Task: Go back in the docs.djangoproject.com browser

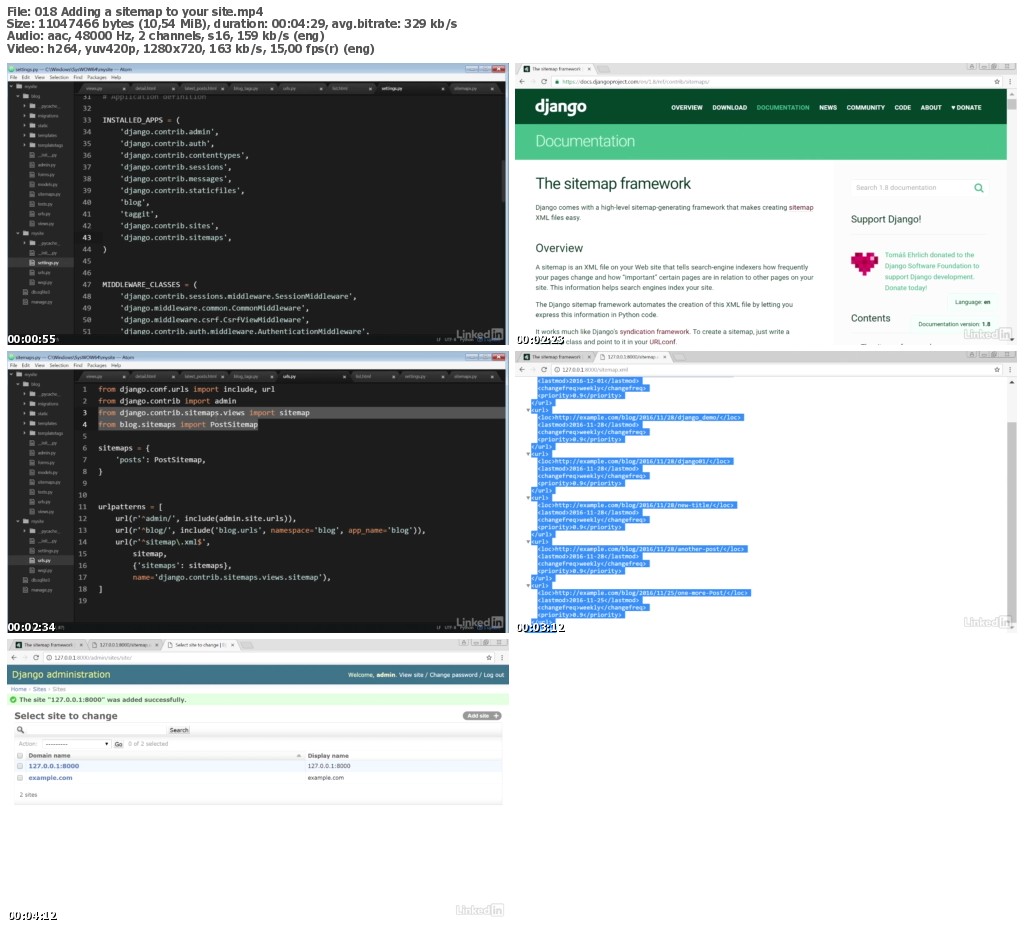Action: 521,82
